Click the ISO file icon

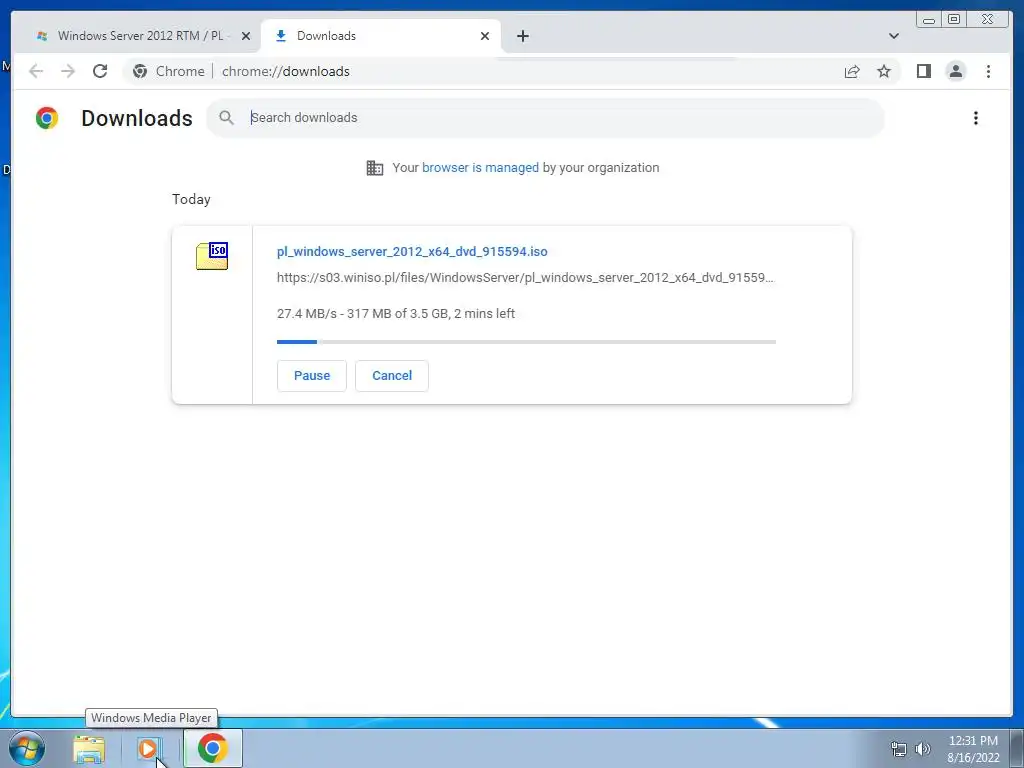(212, 256)
